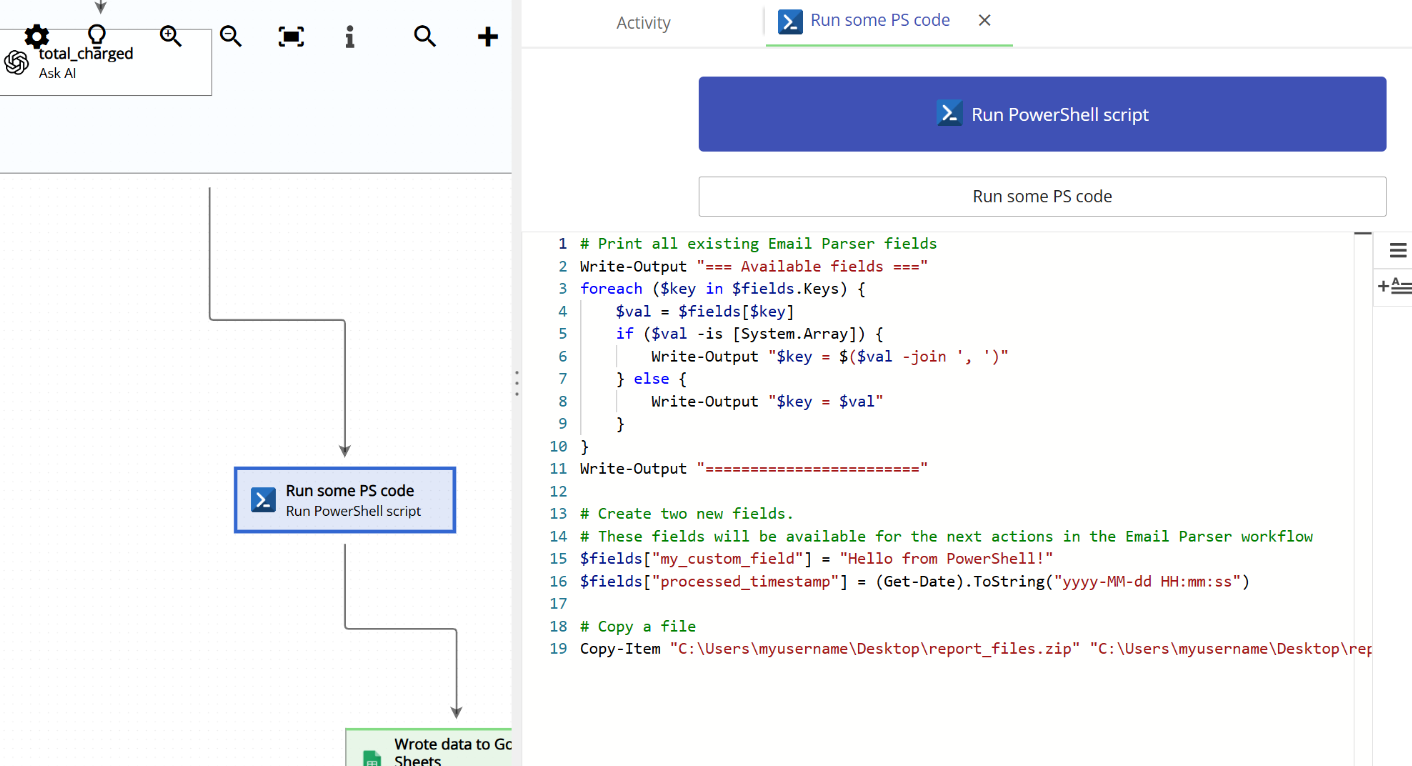Open the Wrote data to Google Sheets node
Screen dimensions: 1412x766
440,748
